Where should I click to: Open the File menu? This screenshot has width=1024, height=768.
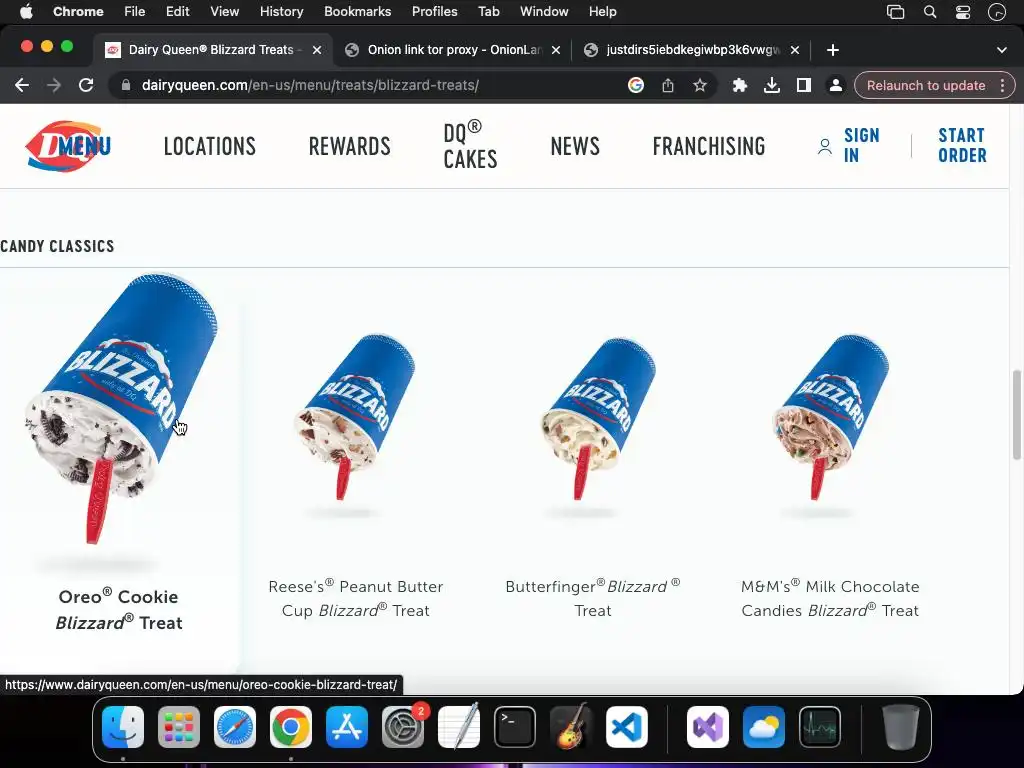coord(135,12)
